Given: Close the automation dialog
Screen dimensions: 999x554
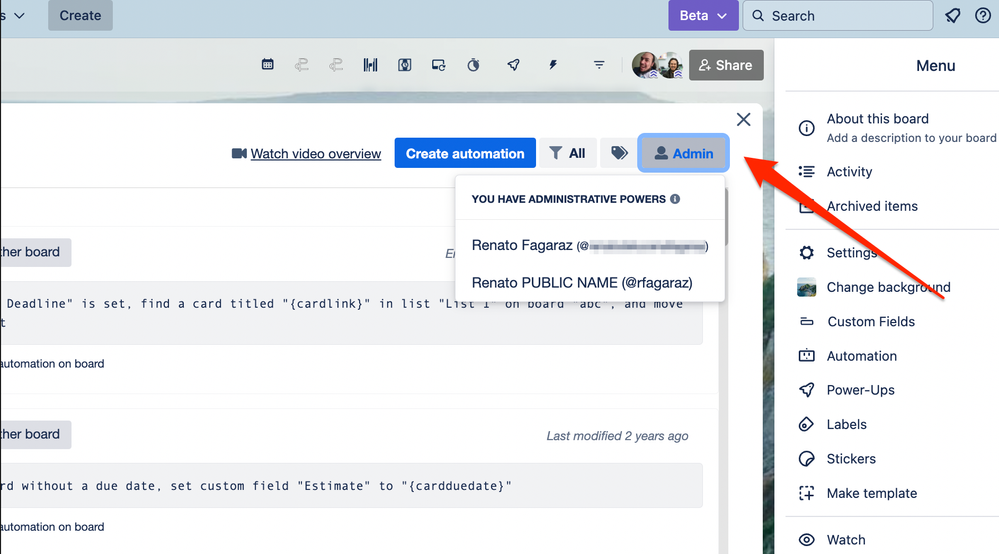Looking at the screenshot, I should (x=744, y=119).
